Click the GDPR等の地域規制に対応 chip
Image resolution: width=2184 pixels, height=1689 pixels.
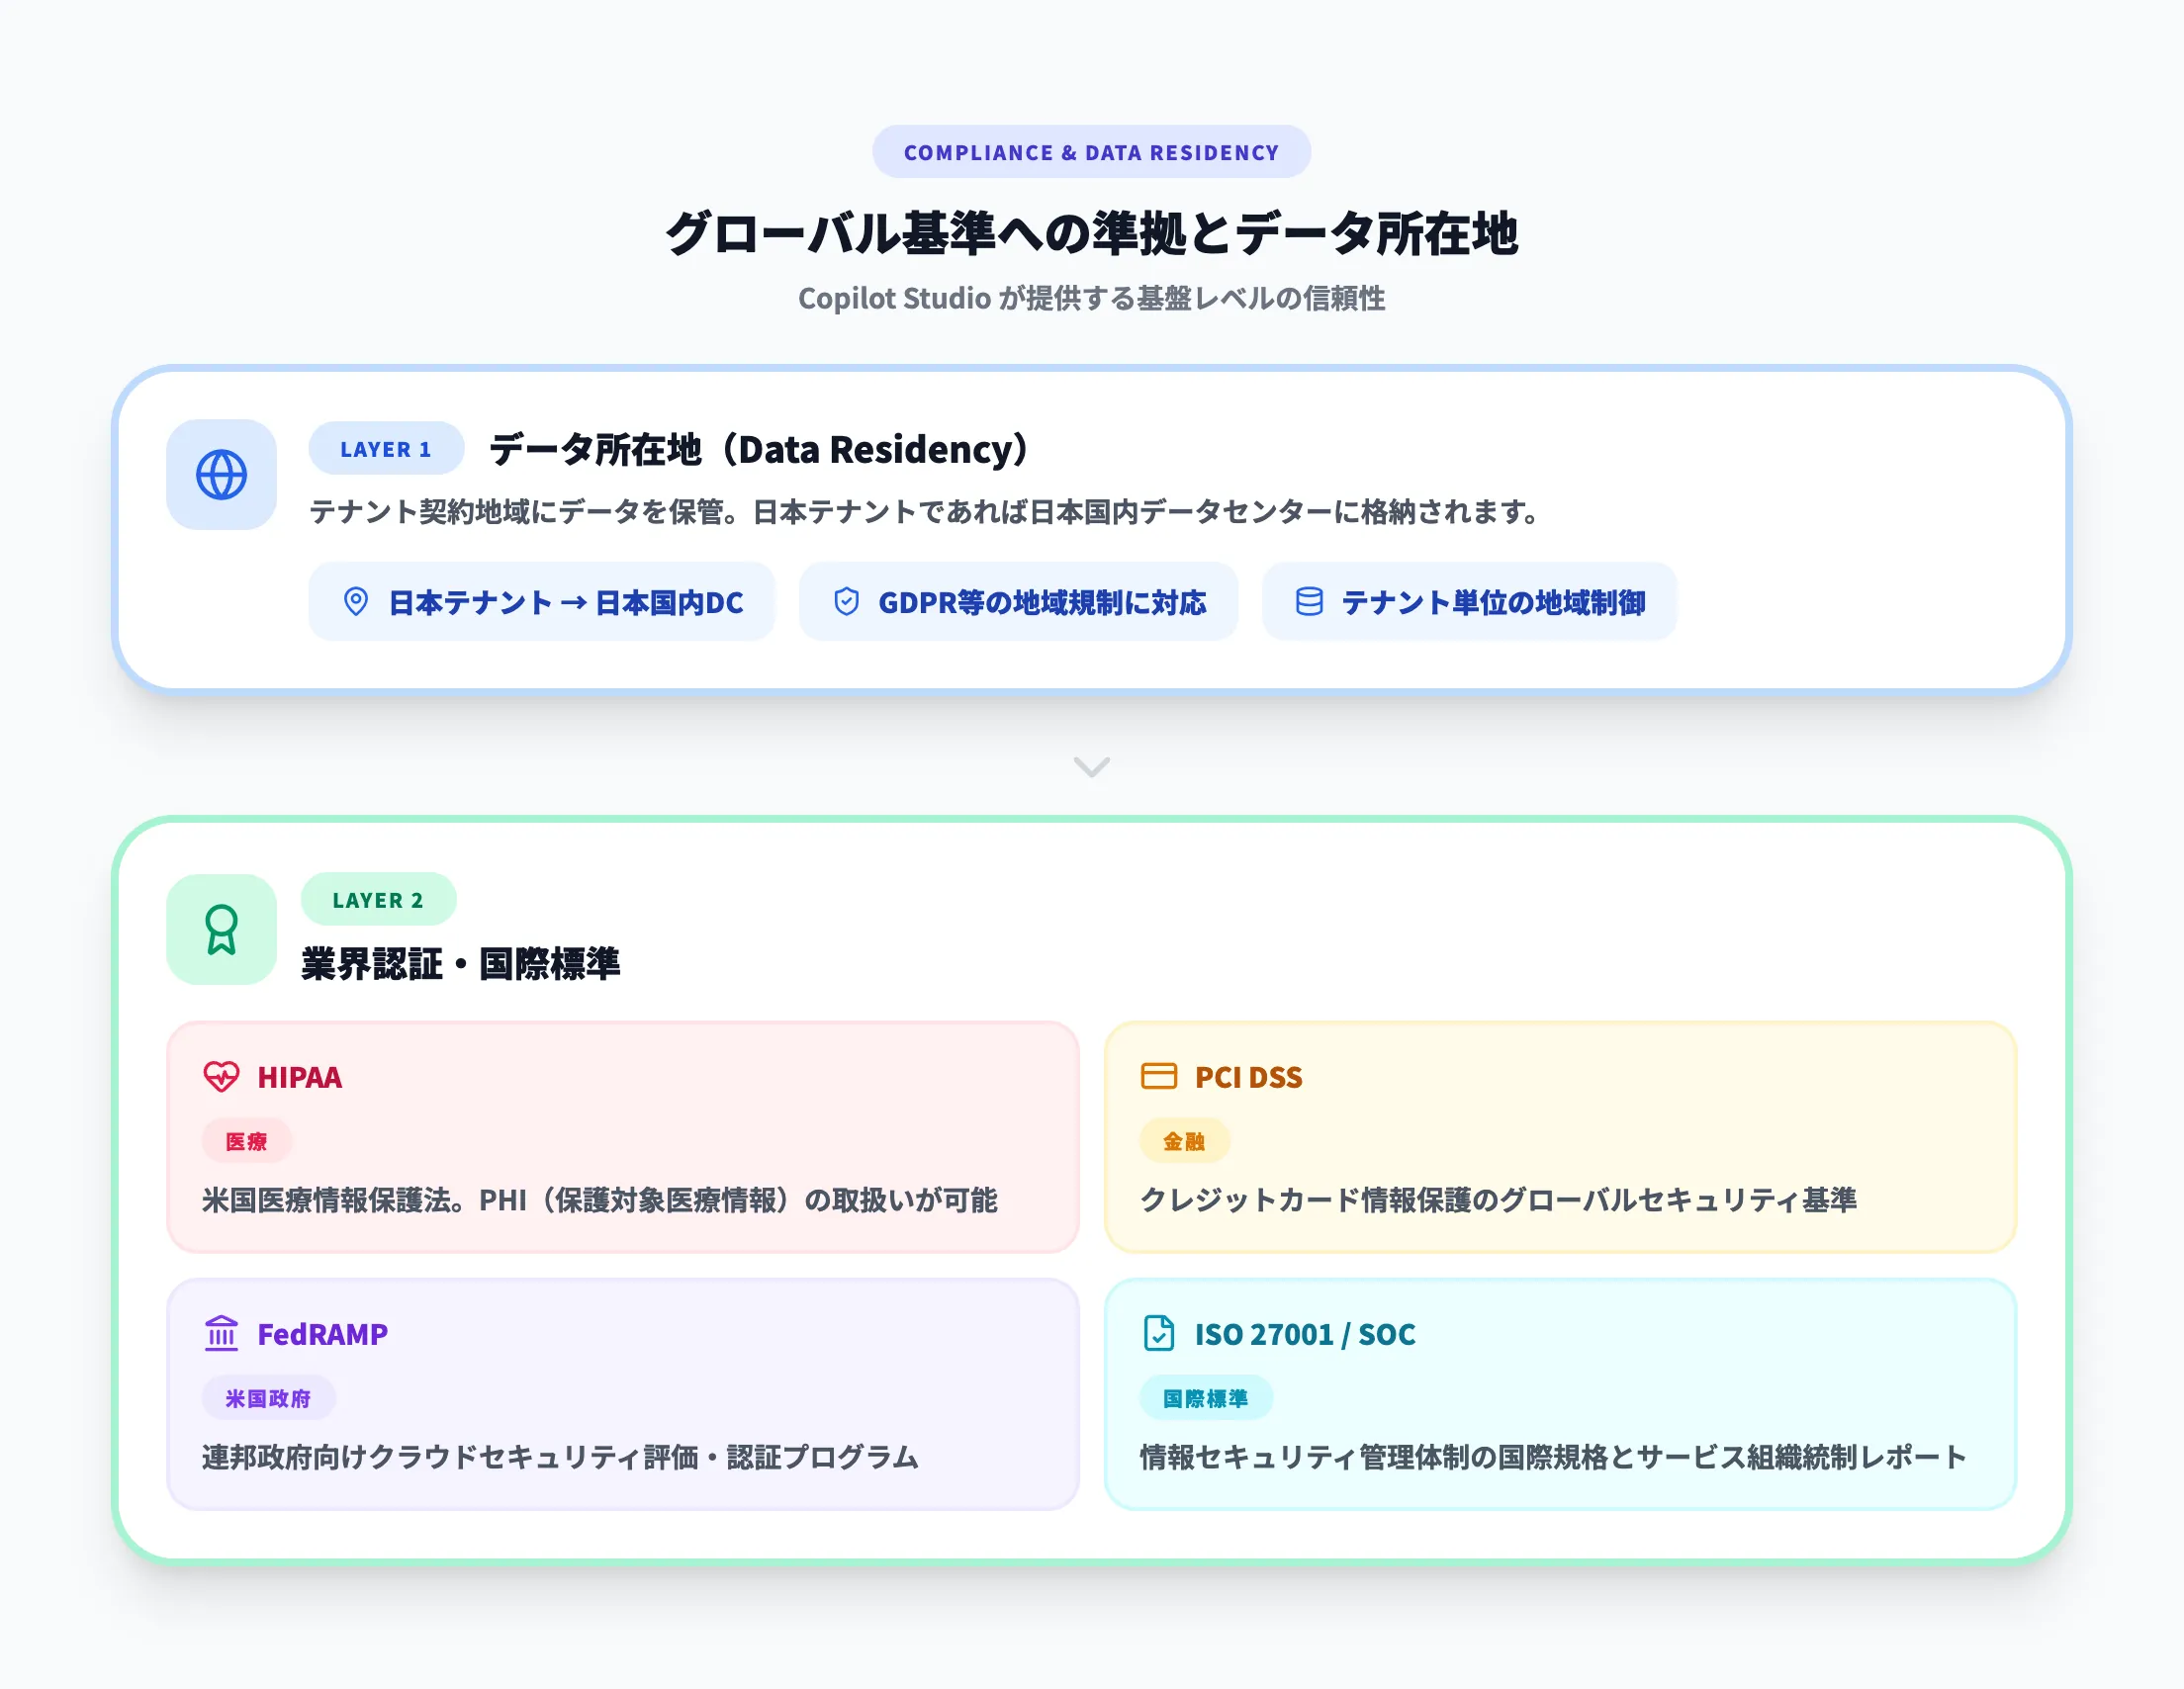click(x=1018, y=601)
